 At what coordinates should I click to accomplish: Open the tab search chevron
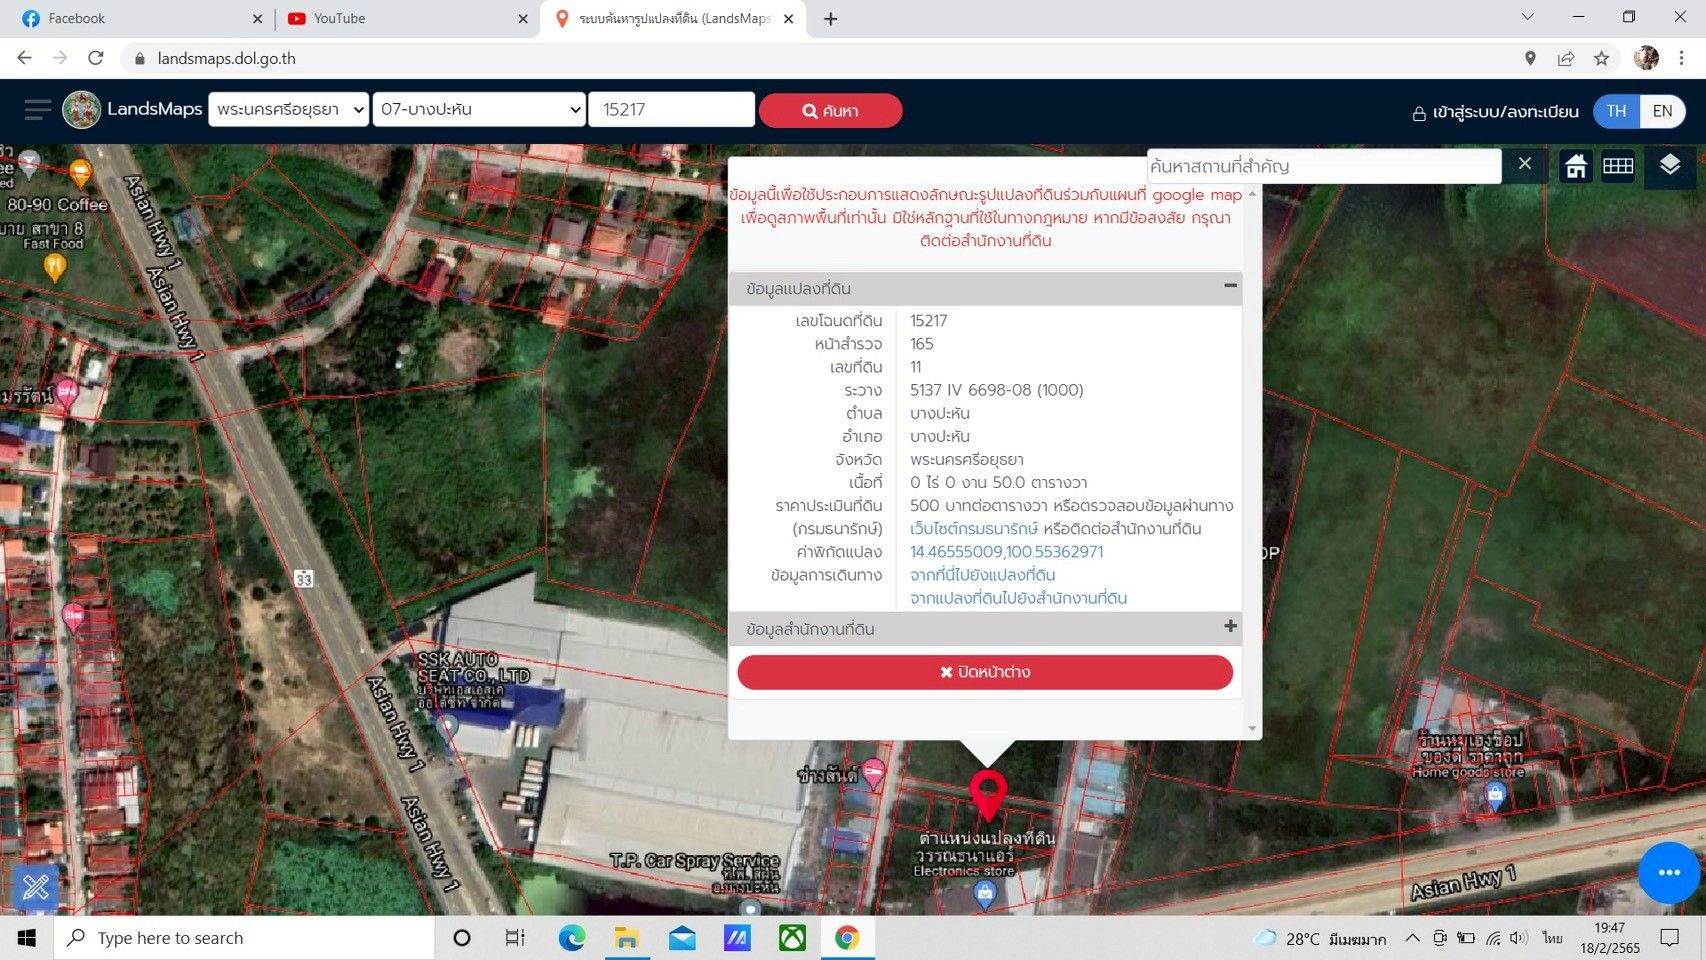[1527, 17]
